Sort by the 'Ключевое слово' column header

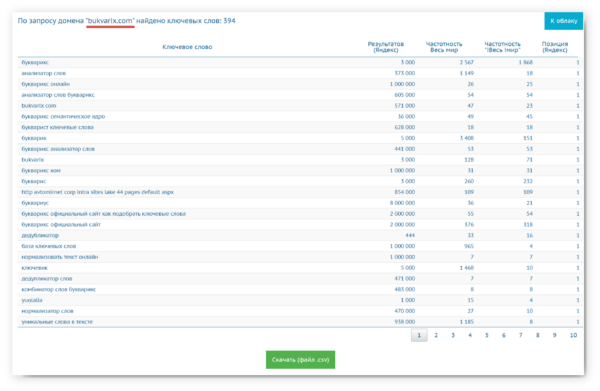[x=187, y=47]
